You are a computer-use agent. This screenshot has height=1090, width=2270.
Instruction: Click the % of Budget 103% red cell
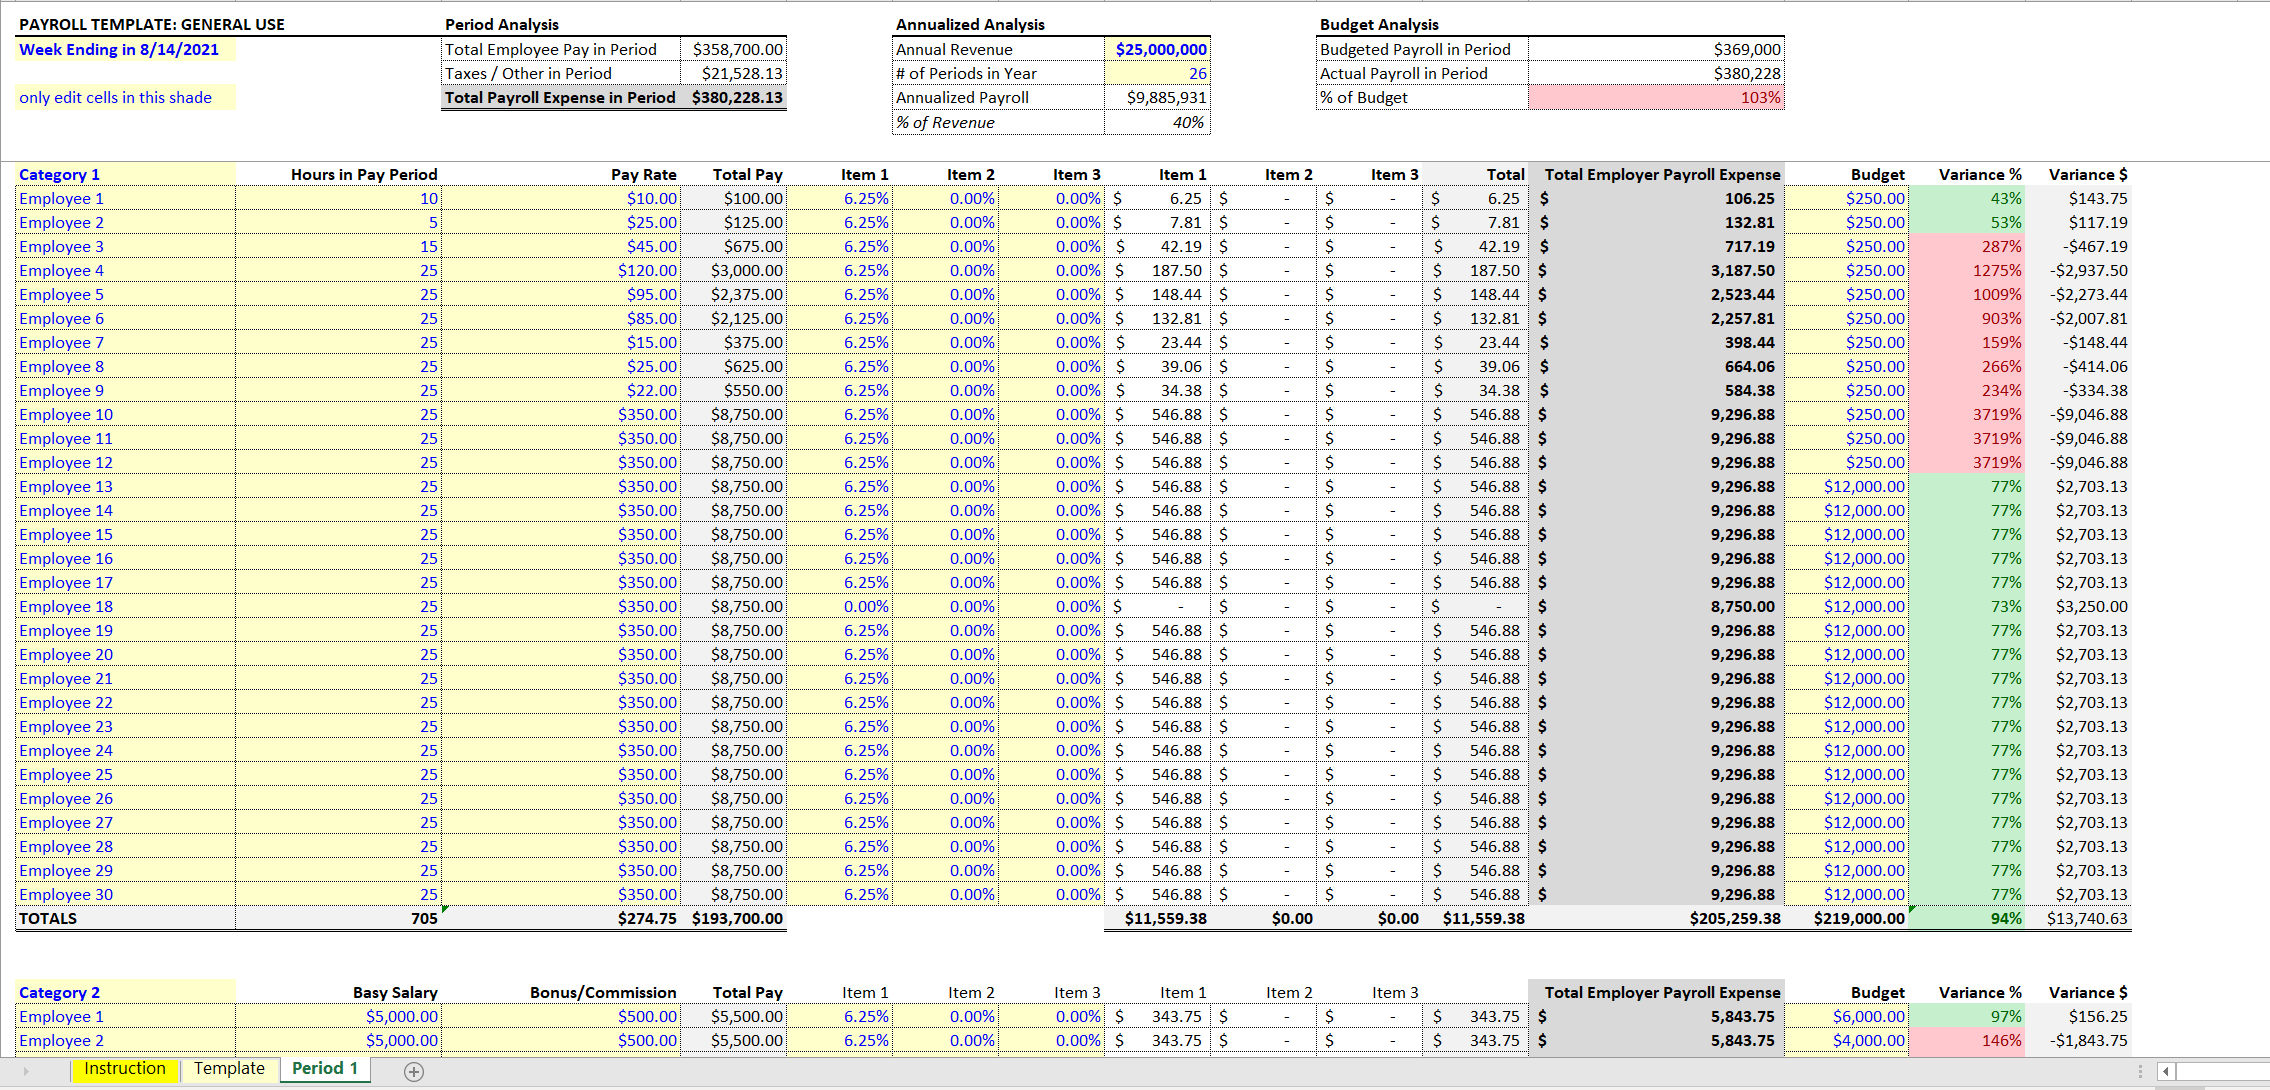click(1656, 97)
